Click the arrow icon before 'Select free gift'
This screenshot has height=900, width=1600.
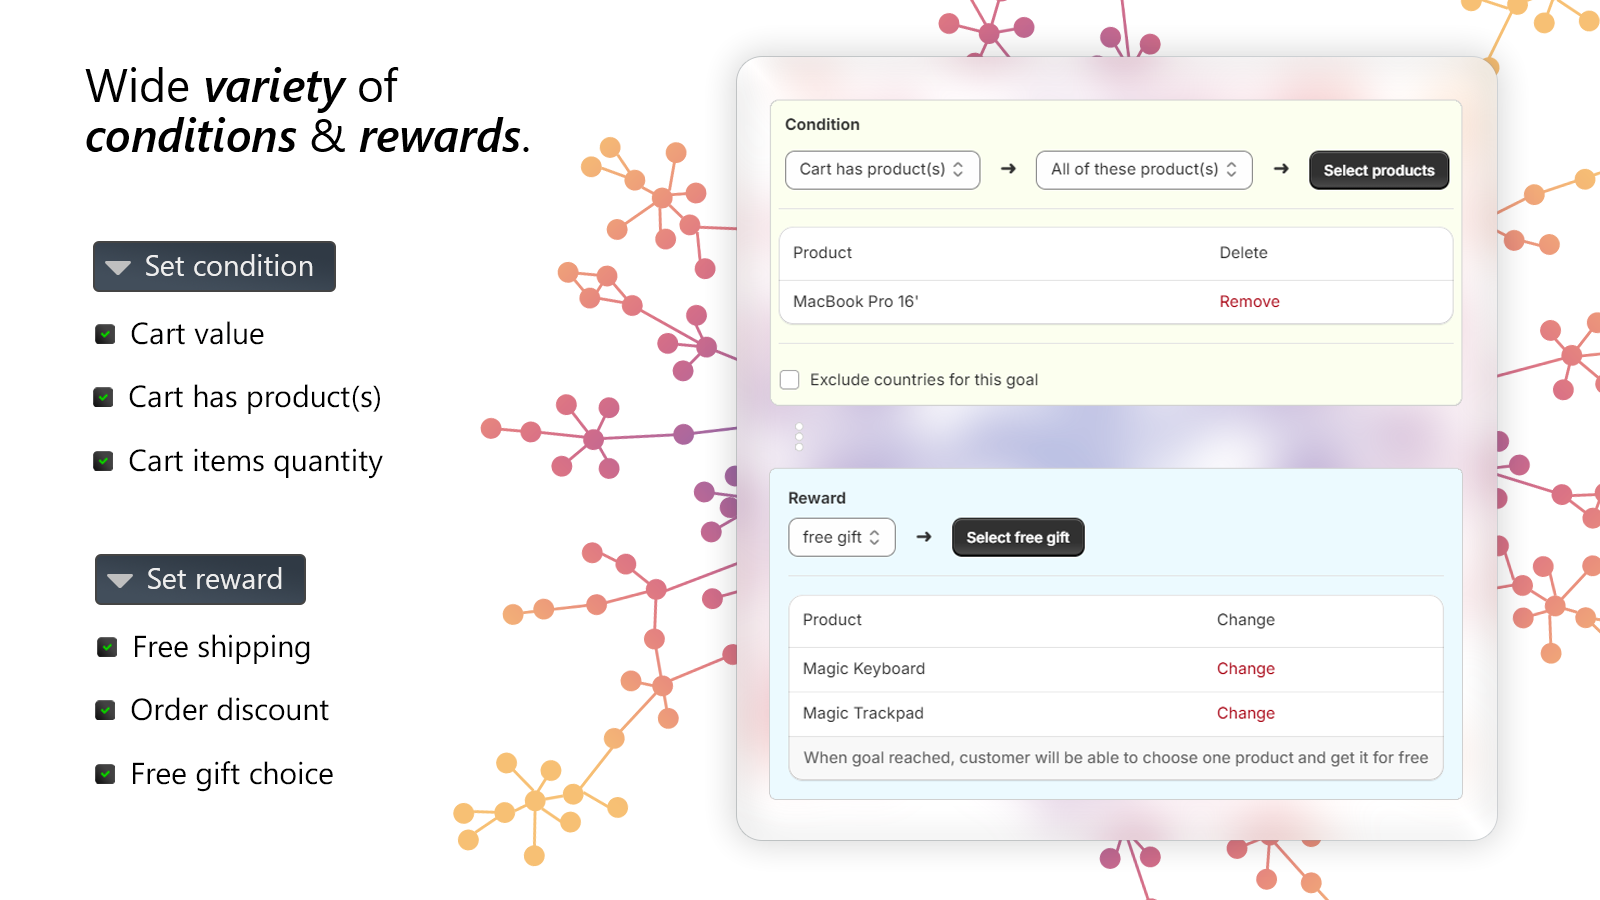[x=923, y=537]
